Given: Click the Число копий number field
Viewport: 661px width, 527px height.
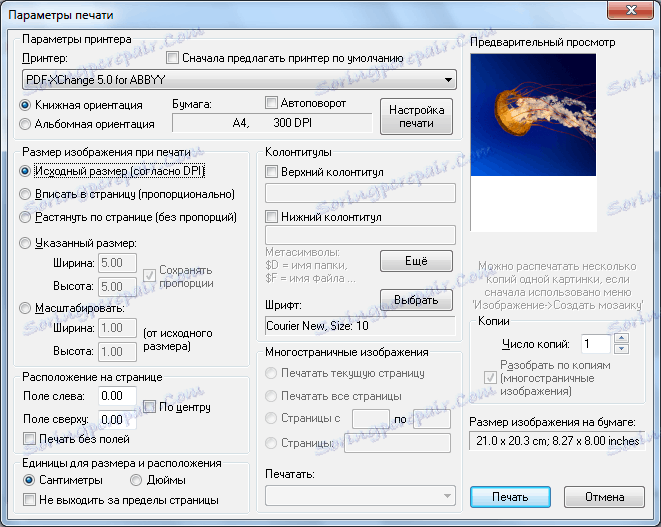Looking at the screenshot, I should coord(596,344).
